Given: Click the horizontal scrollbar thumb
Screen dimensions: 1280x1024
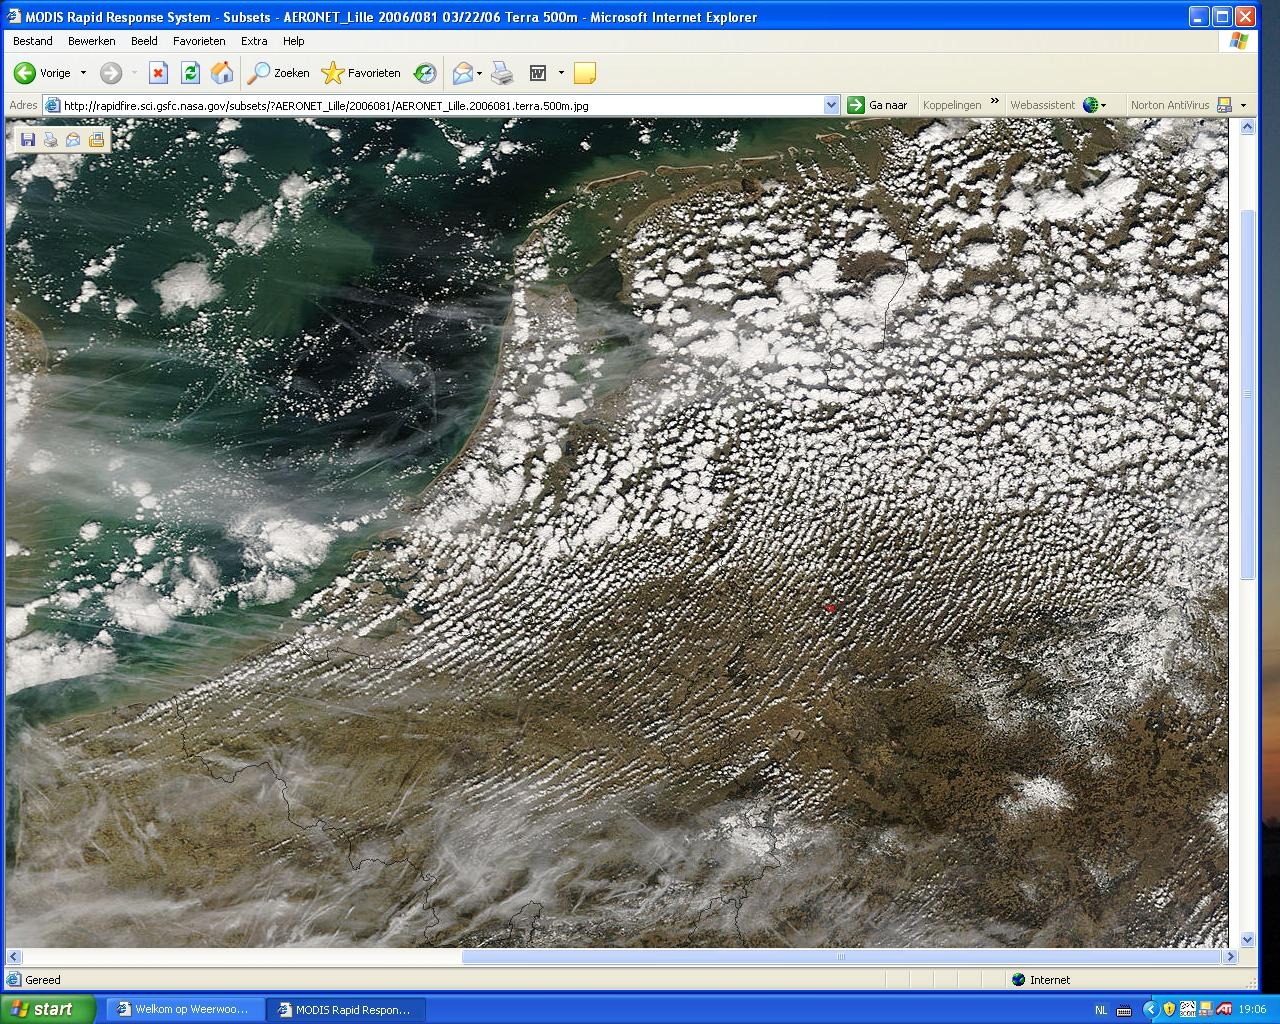Looking at the screenshot, I should (841, 957).
